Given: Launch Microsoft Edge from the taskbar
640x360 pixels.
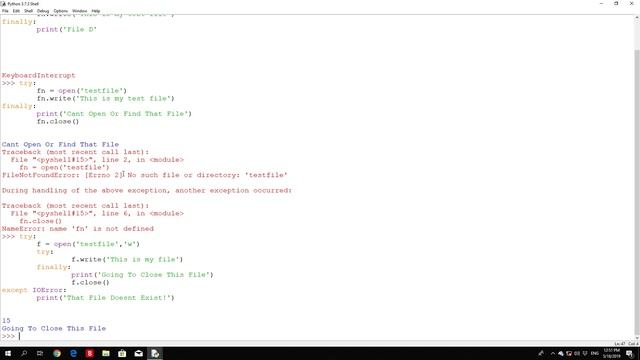Looking at the screenshot, I should click(73, 353).
